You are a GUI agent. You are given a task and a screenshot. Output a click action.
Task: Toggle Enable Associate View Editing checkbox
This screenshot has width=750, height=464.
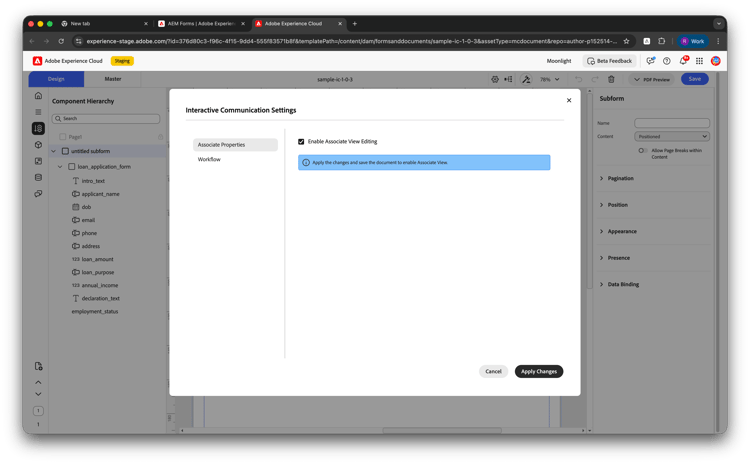pos(301,142)
